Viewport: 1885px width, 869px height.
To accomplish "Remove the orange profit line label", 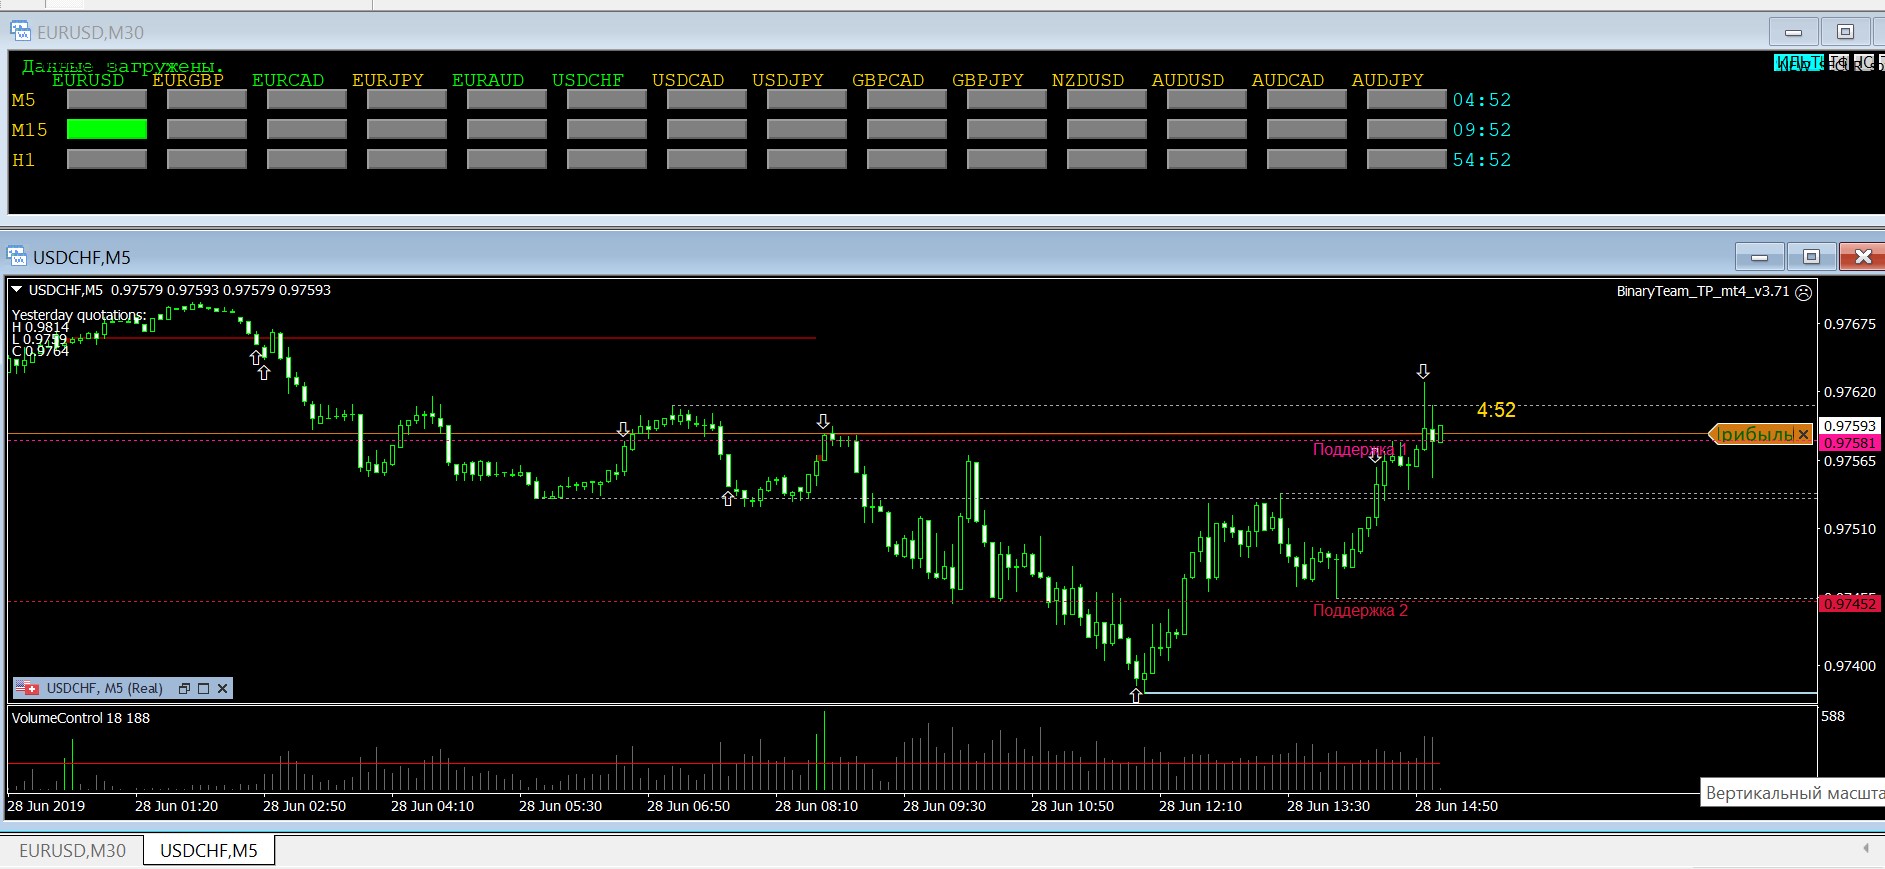I will click(x=1803, y=434).
